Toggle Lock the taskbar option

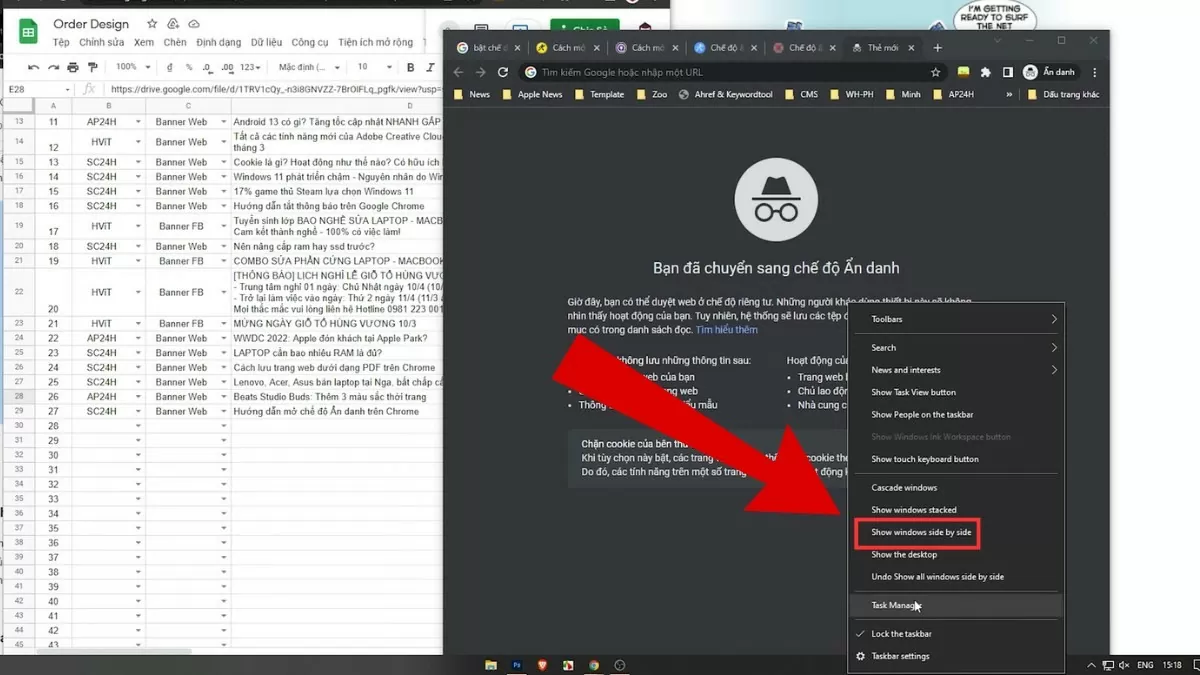pyautogui.click(x=901, y=634)
